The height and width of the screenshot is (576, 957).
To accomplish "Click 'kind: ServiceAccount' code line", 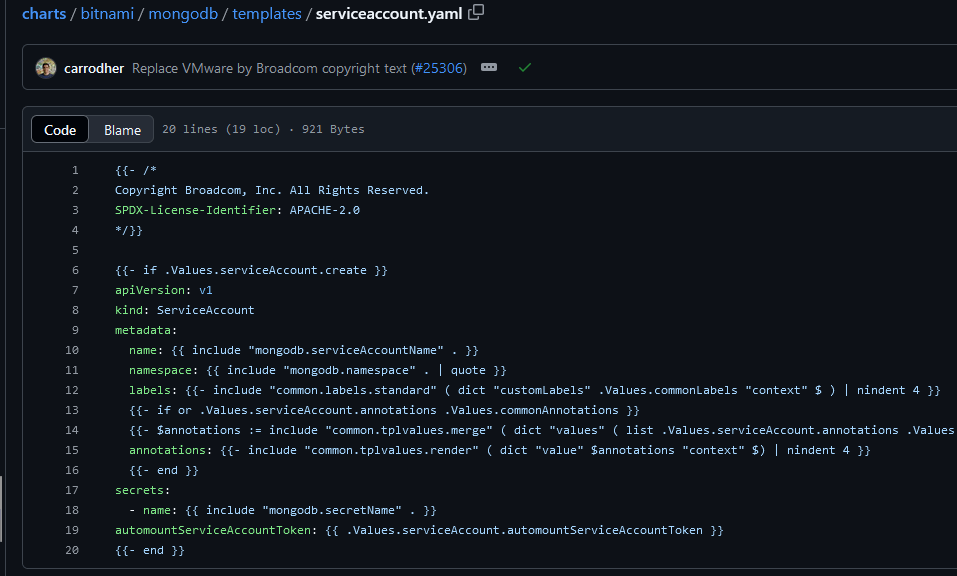I will 184,310.
